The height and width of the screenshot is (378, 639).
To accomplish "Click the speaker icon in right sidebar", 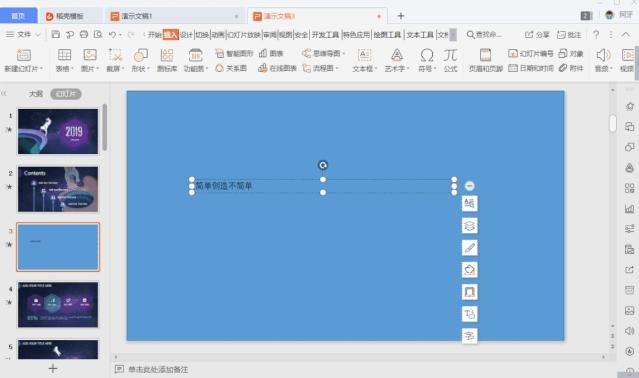I will [x=629, y=331].
